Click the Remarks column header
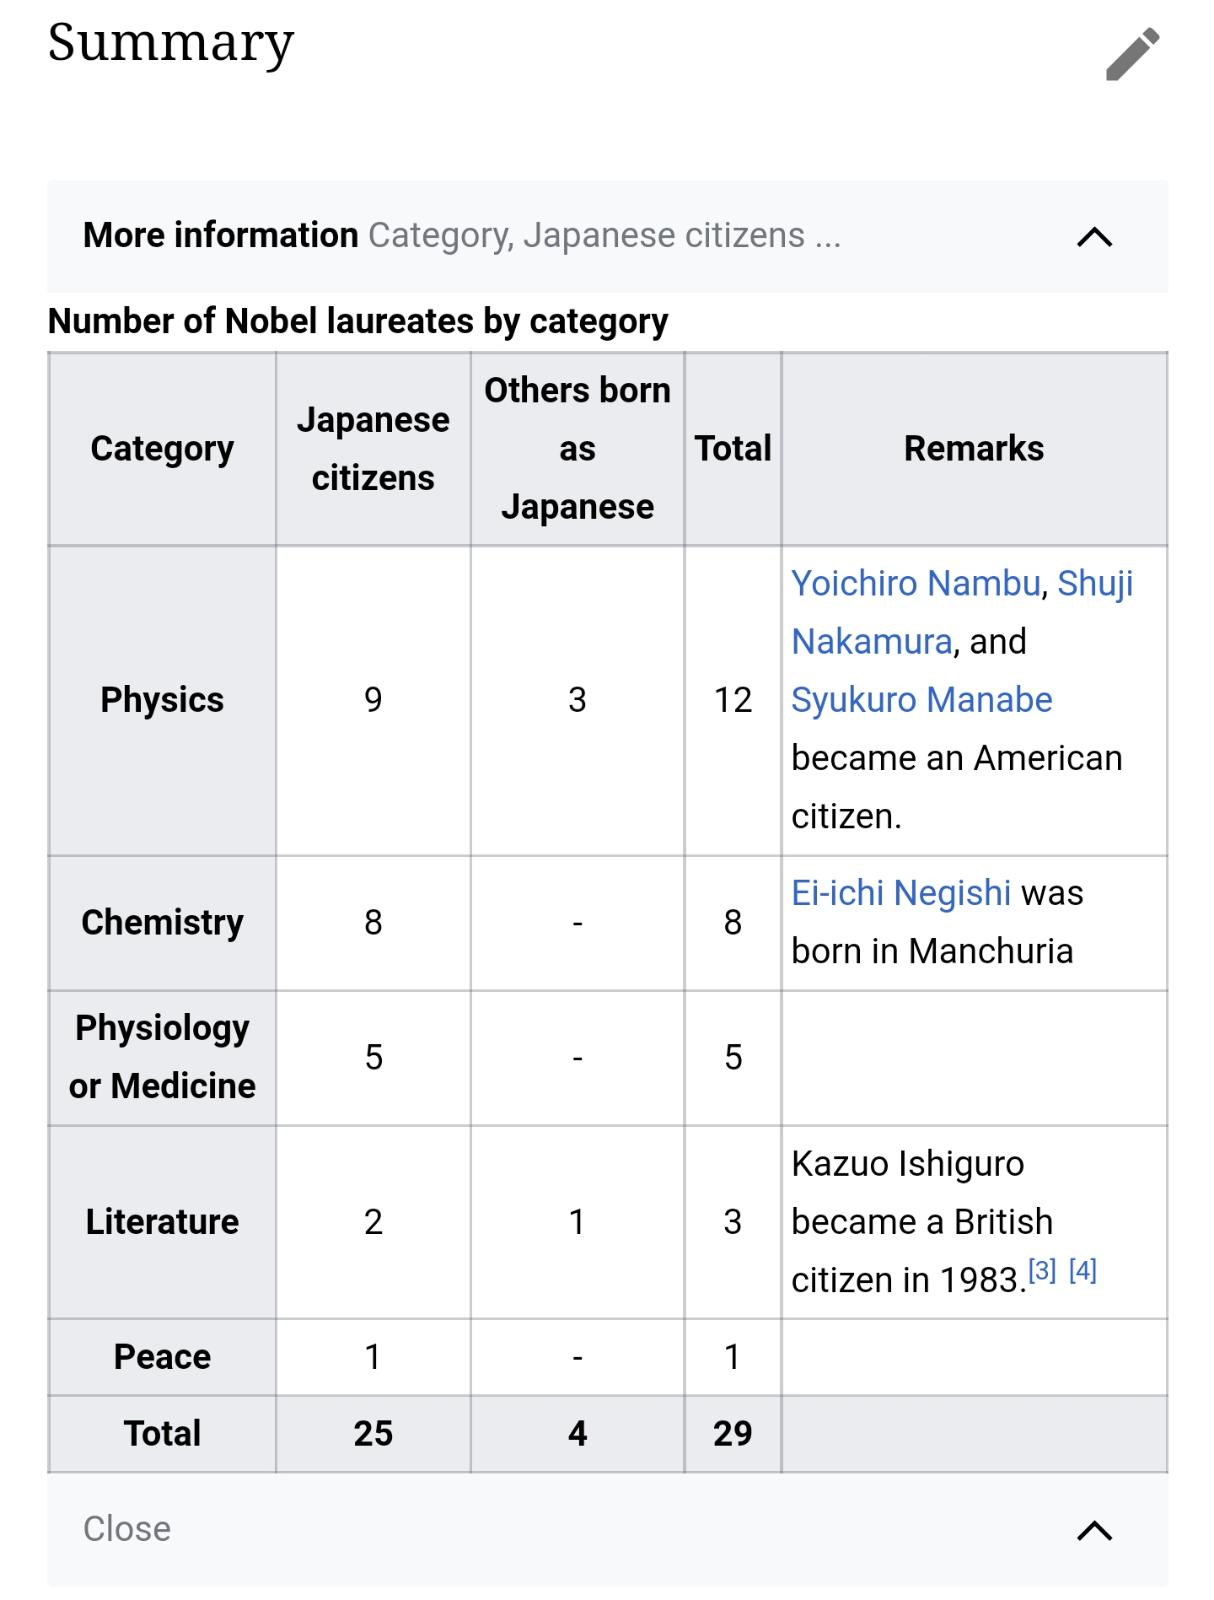Image resolution: width=1214 pixels, height=1600 pixels. [x=974, y=449]
